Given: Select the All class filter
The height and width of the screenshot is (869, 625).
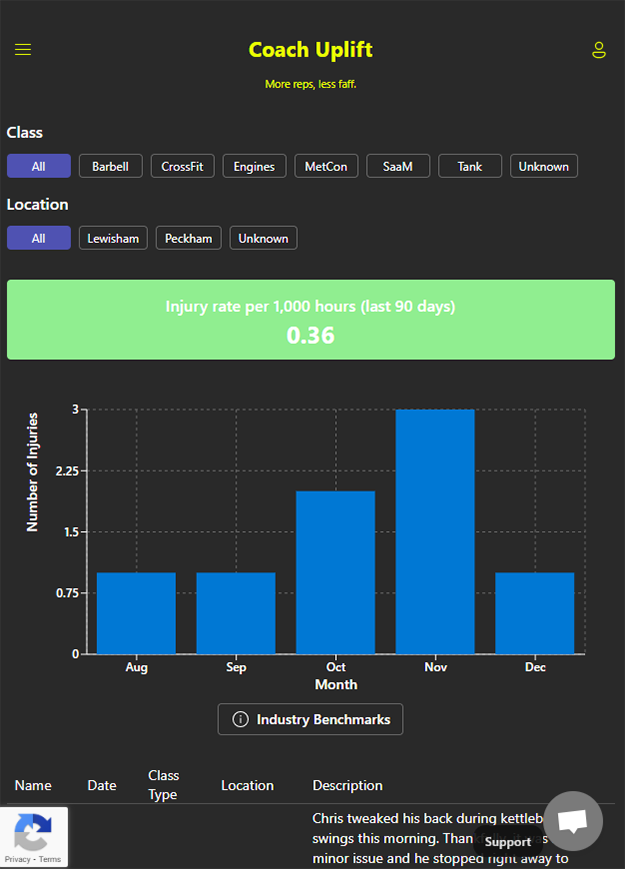Looking at the screenshot, I should (39, 166).
